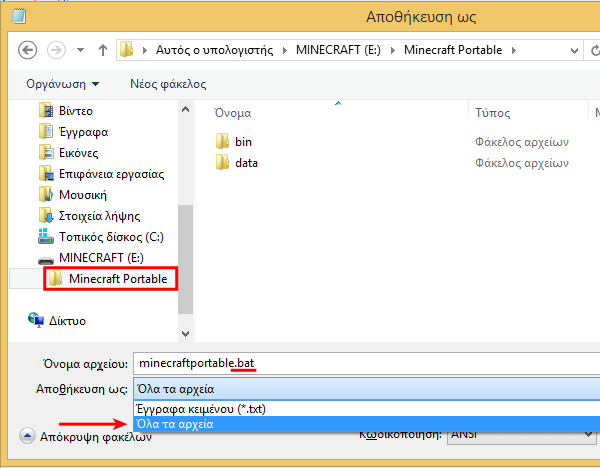Screen dimensions: 600x468
Task: Click the folder icon in address bar
Action: coord(127,50)
